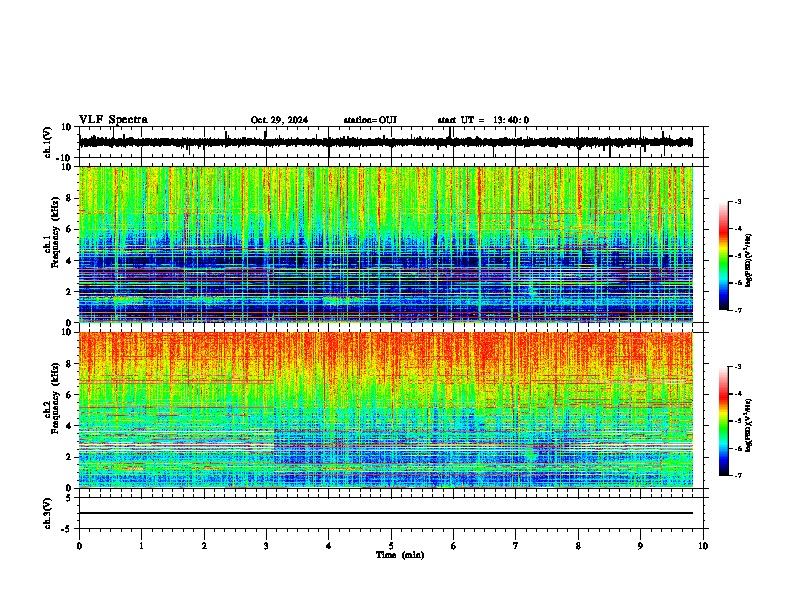Click the "VLF Spectra" plot title

(113, 120)
